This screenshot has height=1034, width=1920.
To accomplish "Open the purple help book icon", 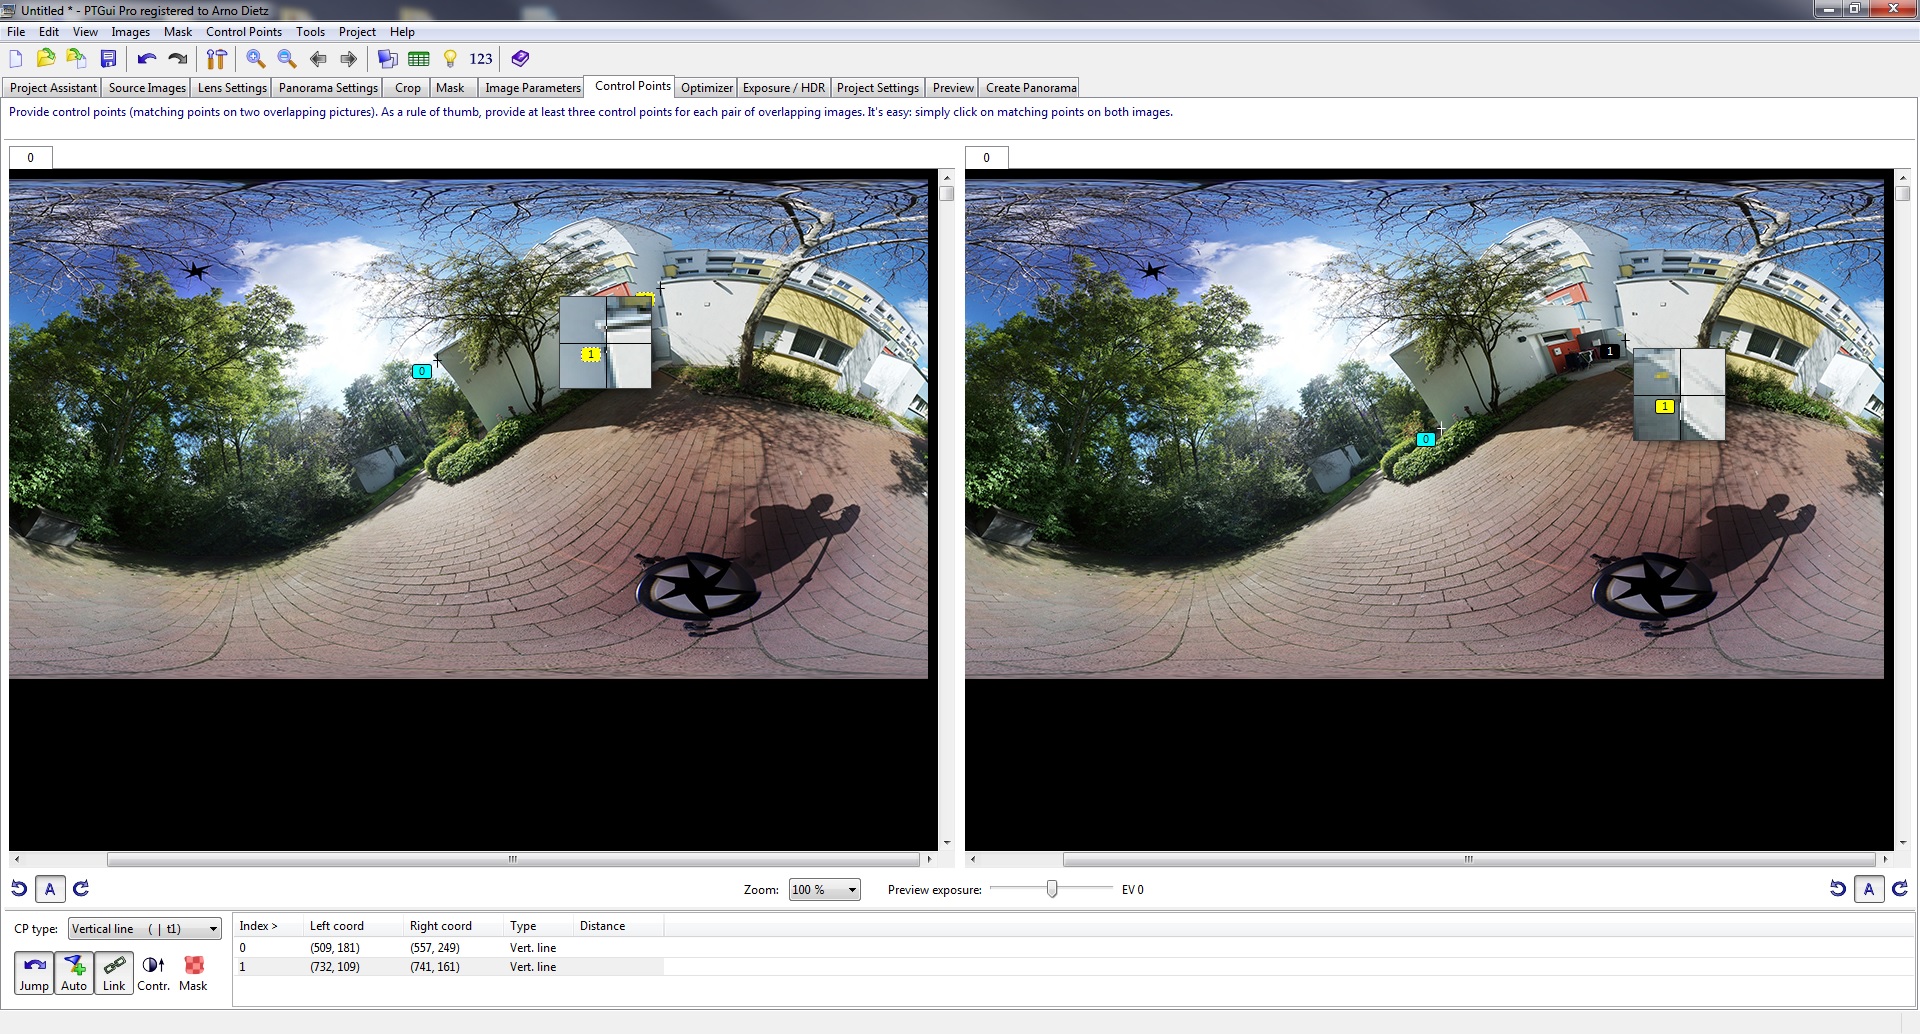I will tap(520, 59).
